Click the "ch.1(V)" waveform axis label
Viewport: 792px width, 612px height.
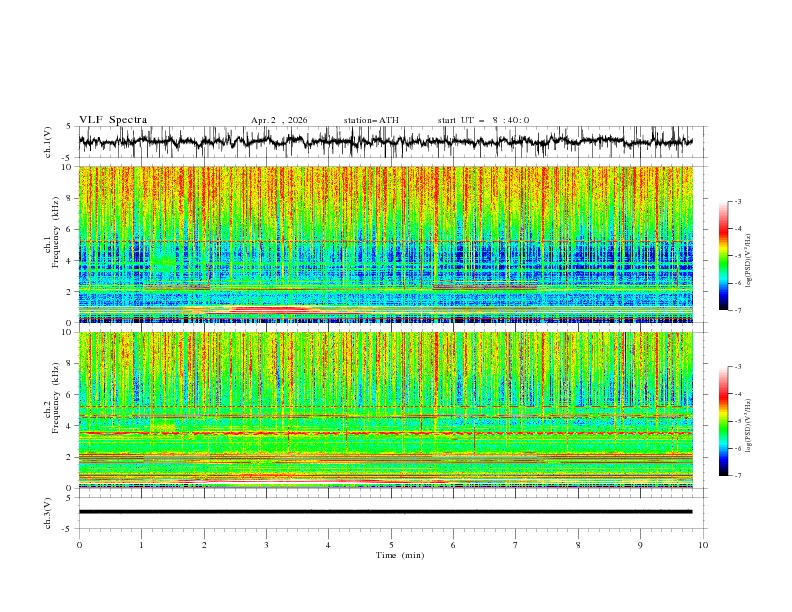48,142
